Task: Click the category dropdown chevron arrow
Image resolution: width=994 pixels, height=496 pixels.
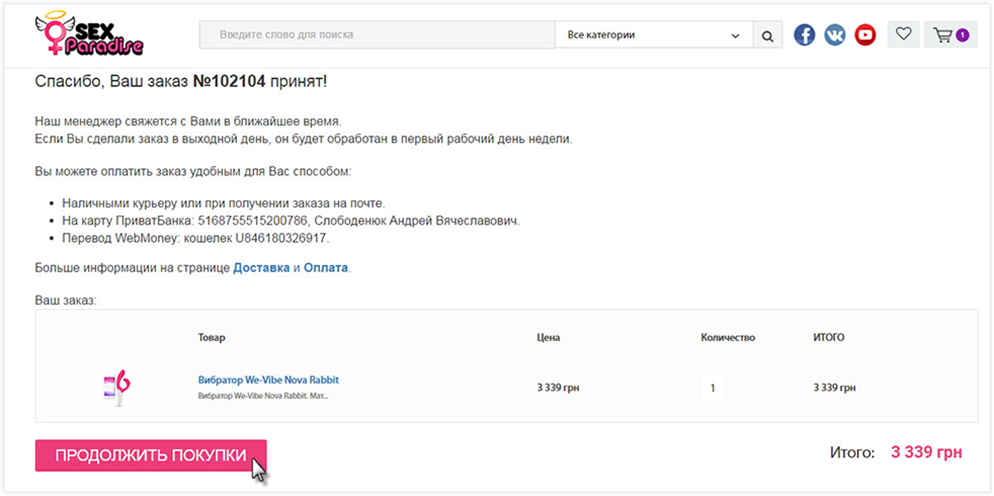Action: 735,36
